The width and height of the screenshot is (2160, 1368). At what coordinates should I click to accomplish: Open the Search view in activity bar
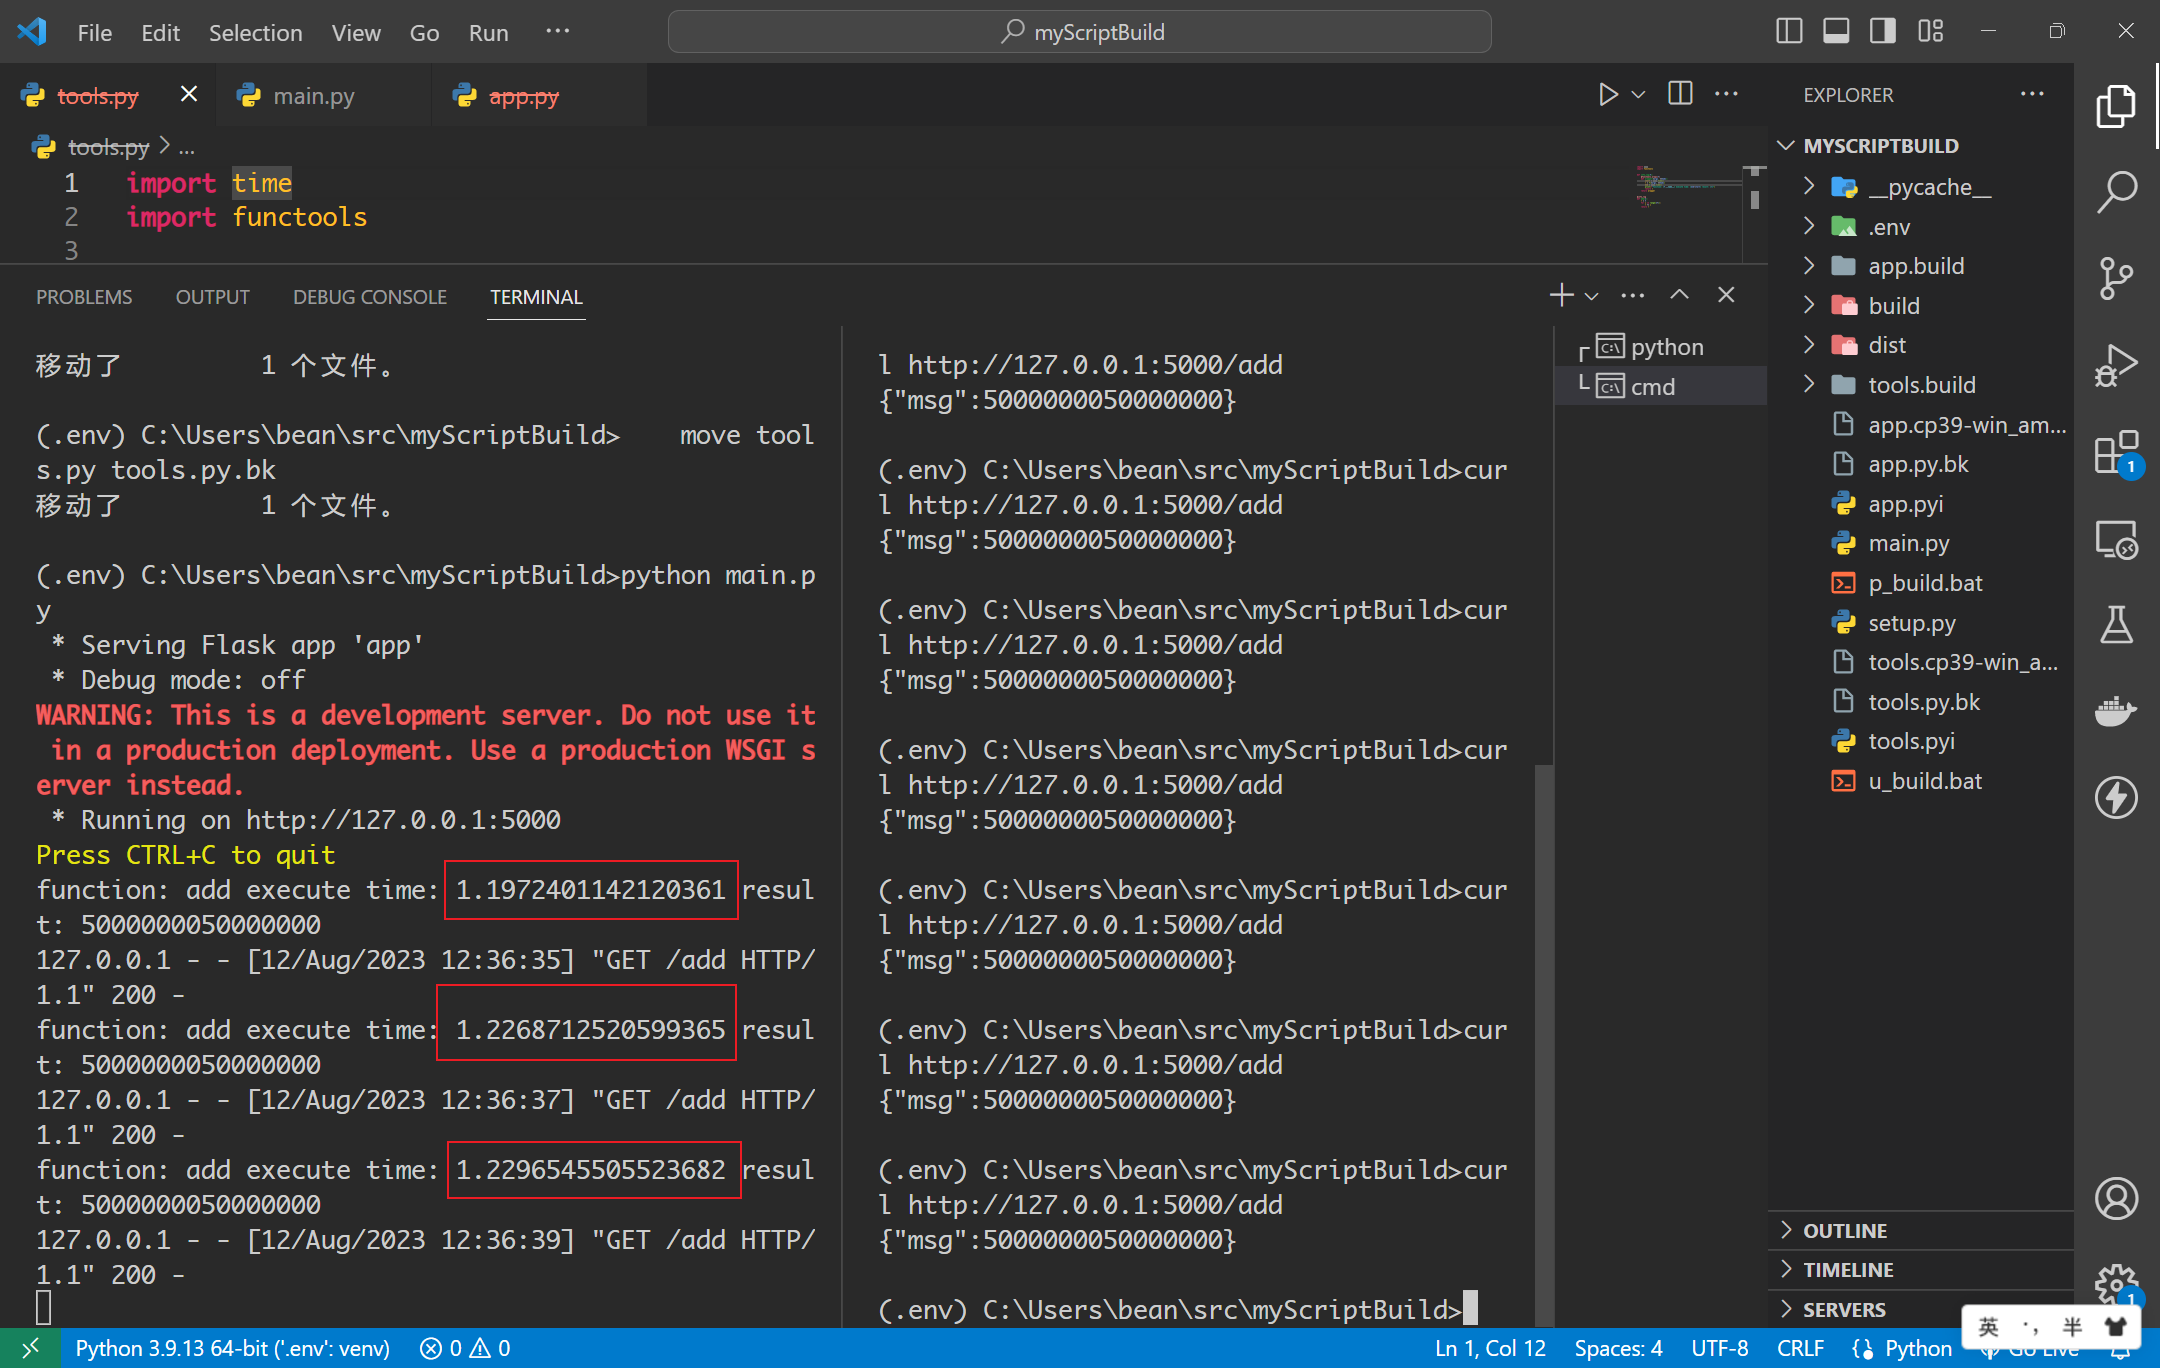coord(2116,192)
